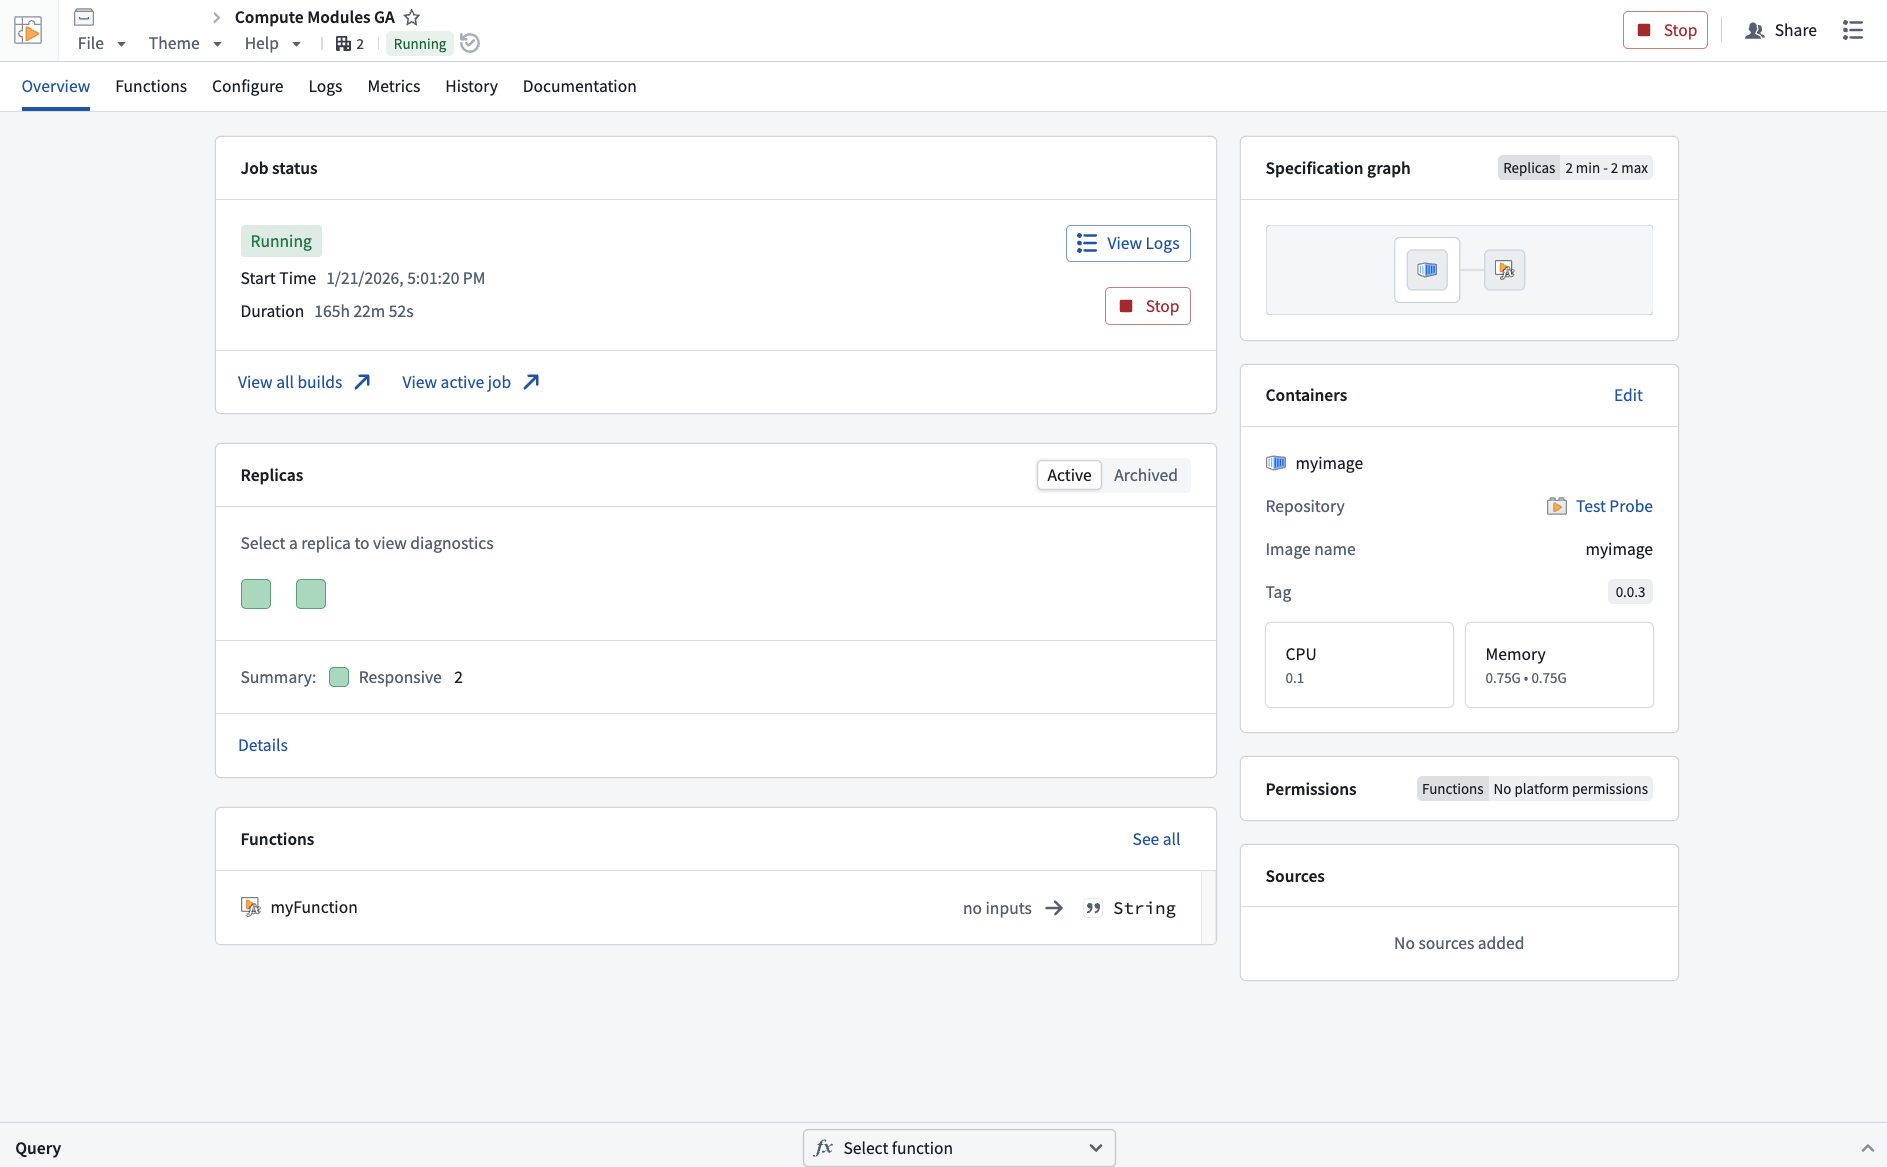Viewport: 1887px width, 1167px height.
Task: Open the Configure tab
Action: click(x=247, y=86)
